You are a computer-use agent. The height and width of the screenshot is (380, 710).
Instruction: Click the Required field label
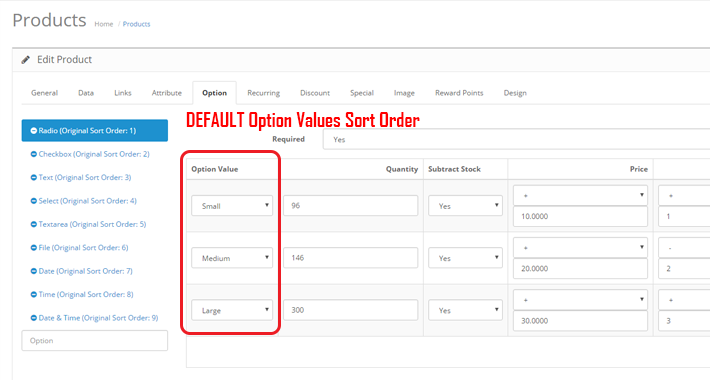[x=288, y=139]
